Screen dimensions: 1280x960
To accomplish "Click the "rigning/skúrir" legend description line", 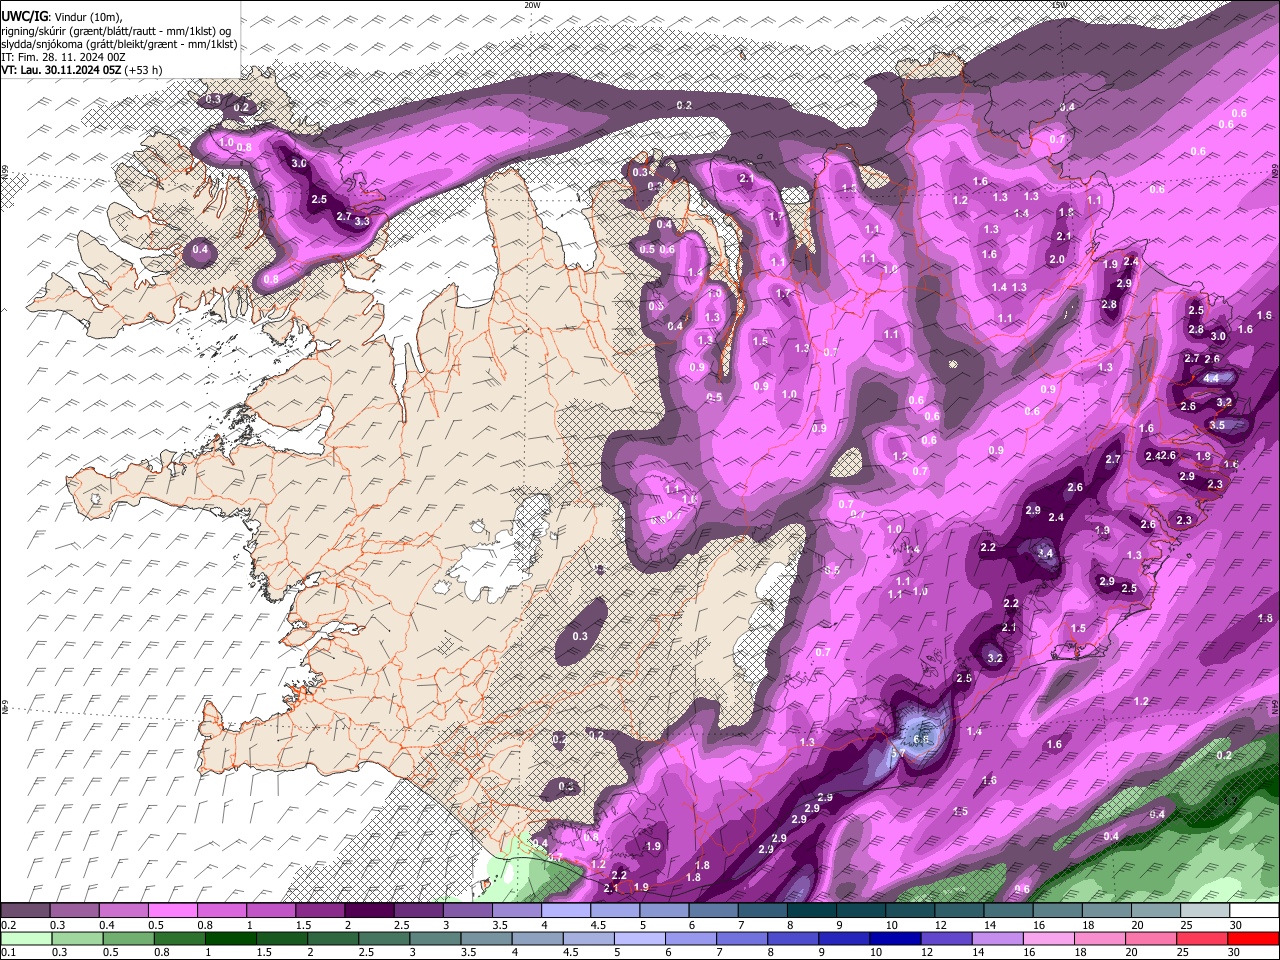I will click(116, 30).
